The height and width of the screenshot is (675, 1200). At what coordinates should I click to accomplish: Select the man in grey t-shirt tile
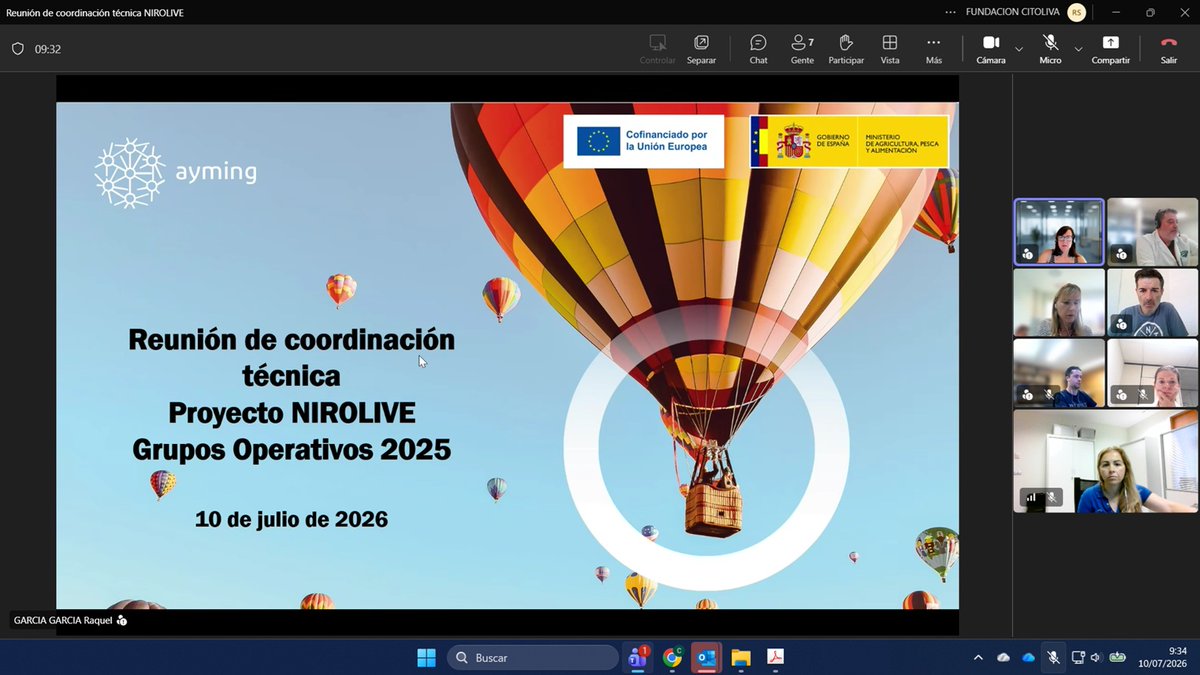[1152, 302]
